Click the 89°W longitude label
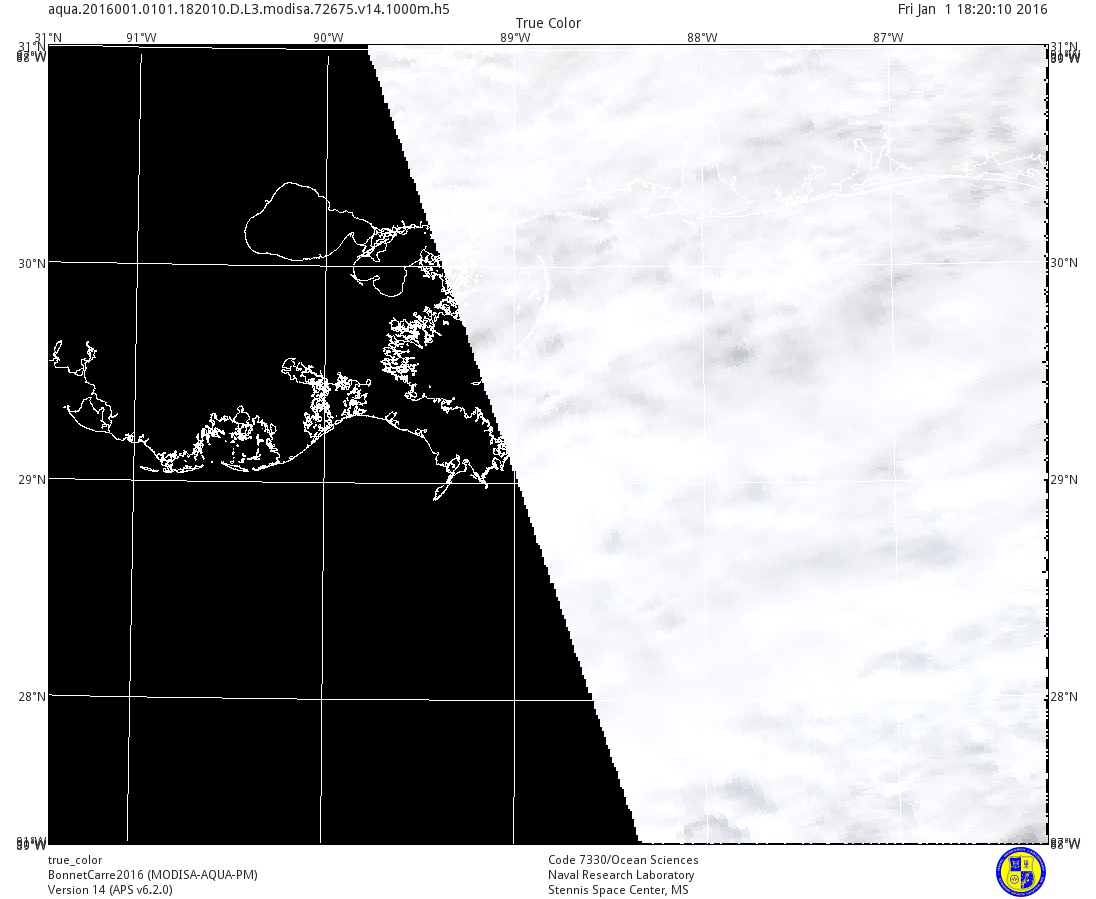Viewport: 1096px width, 899px height. 515,38
